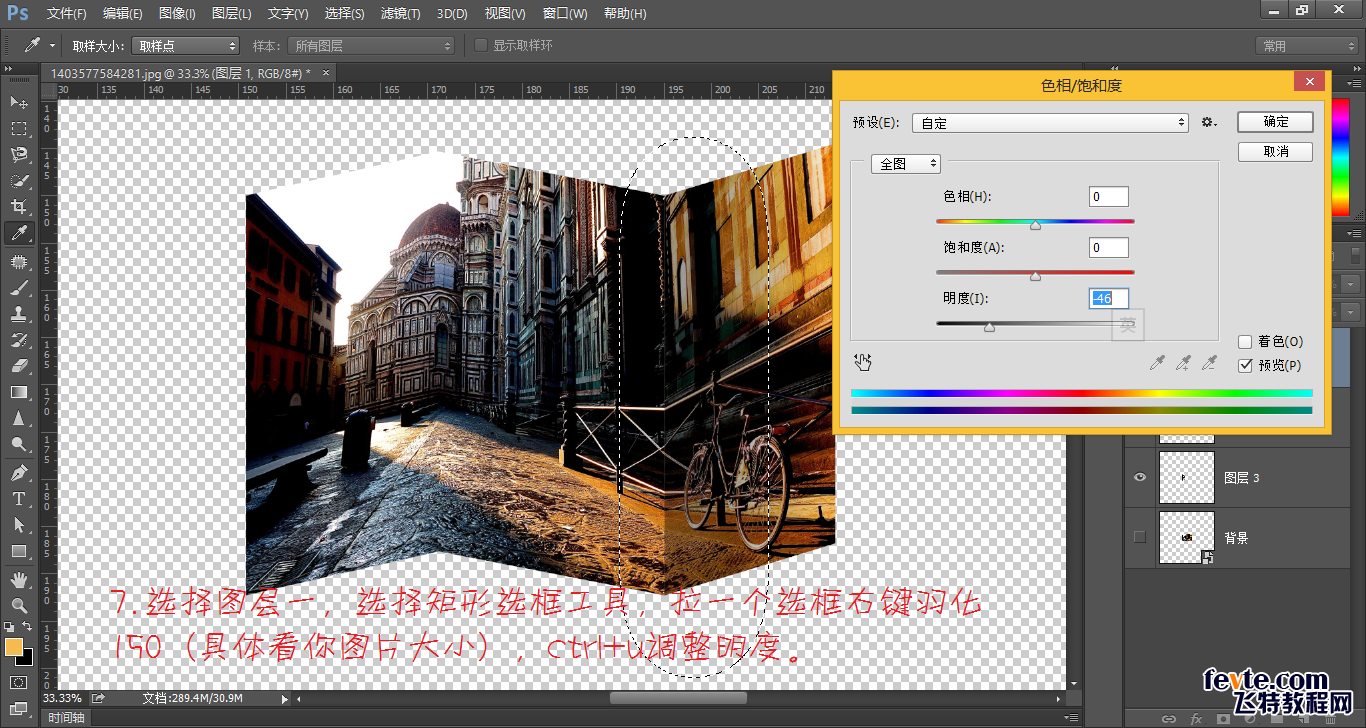Viewport: 1366px width, 728px height.
Task: Toggle the 显示取样环 checkbox
Action: tap(481, 45)
